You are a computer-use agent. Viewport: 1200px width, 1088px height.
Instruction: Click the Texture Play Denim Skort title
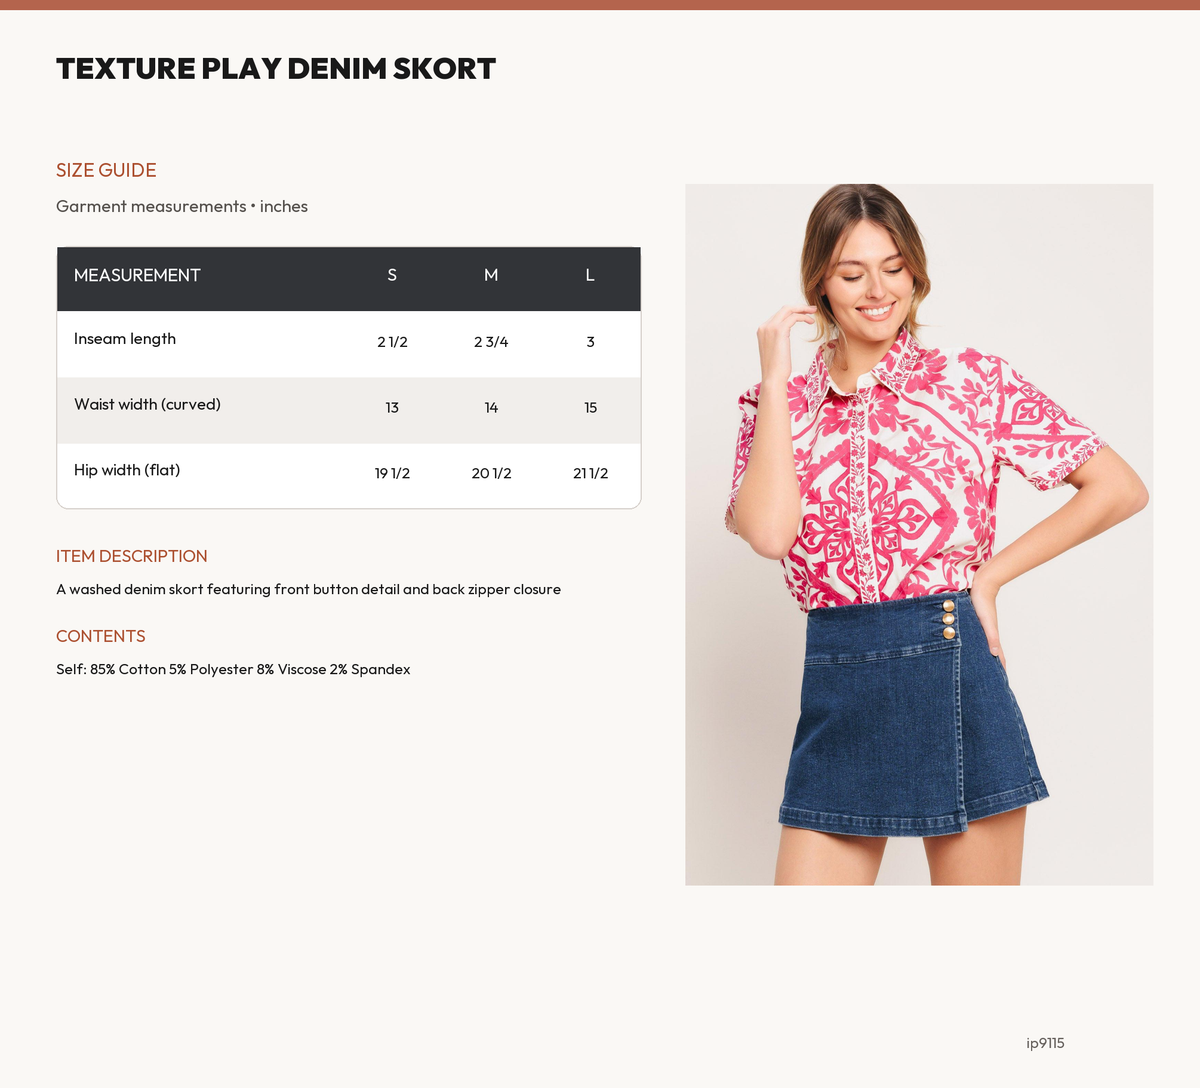pos(276,69)
